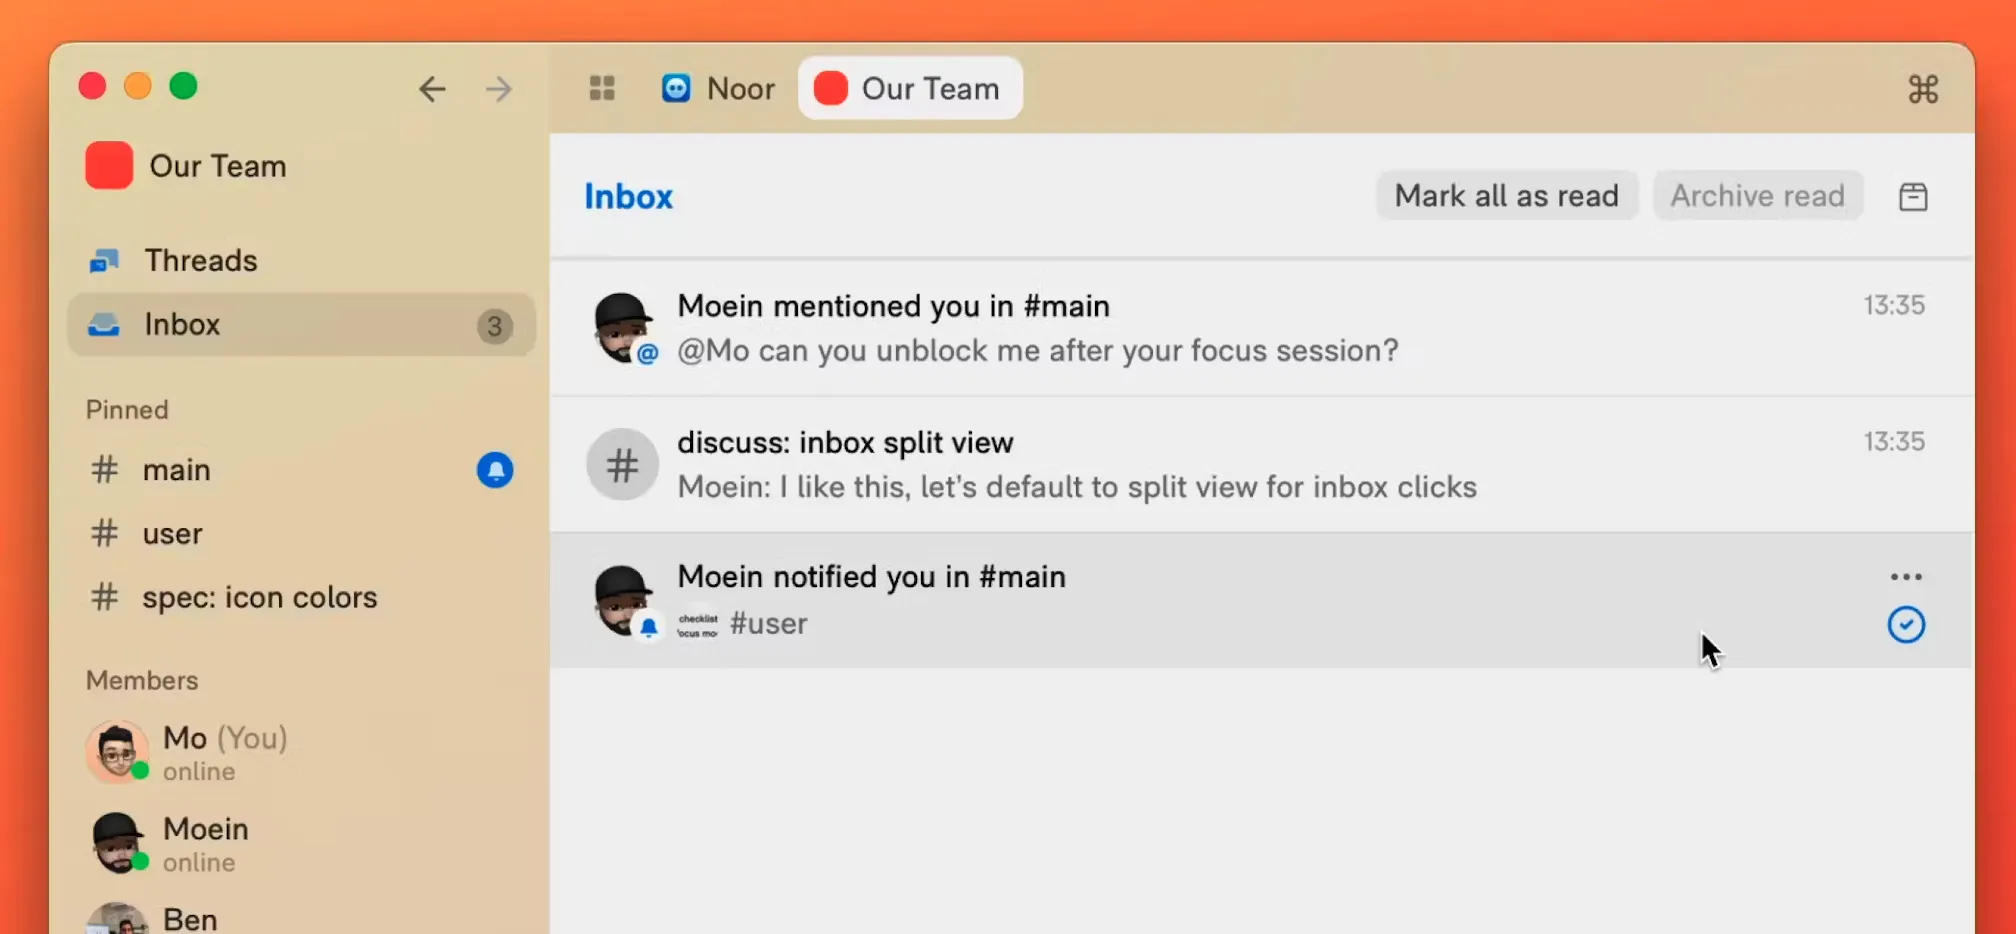This screenshot has height=934, width=2016.
Task: Click Mark all as read button
Action: pyautogui.click(x=1506, y=196)
